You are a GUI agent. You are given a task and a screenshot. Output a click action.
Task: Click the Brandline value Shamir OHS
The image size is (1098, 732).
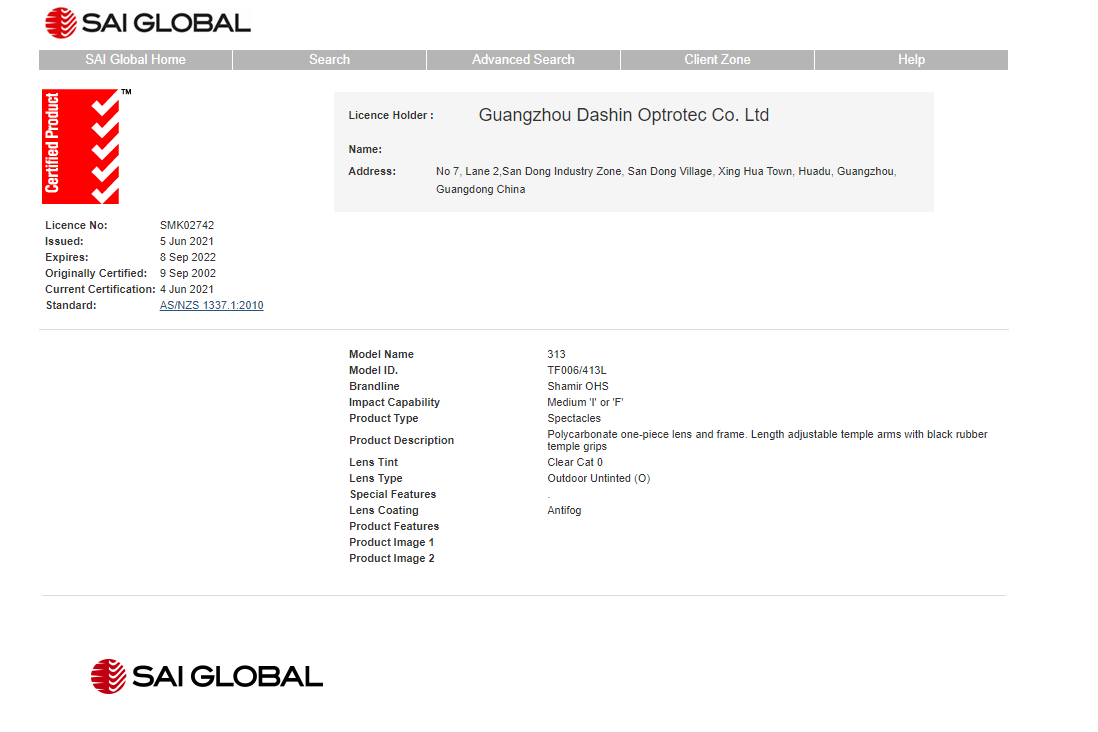578,387
